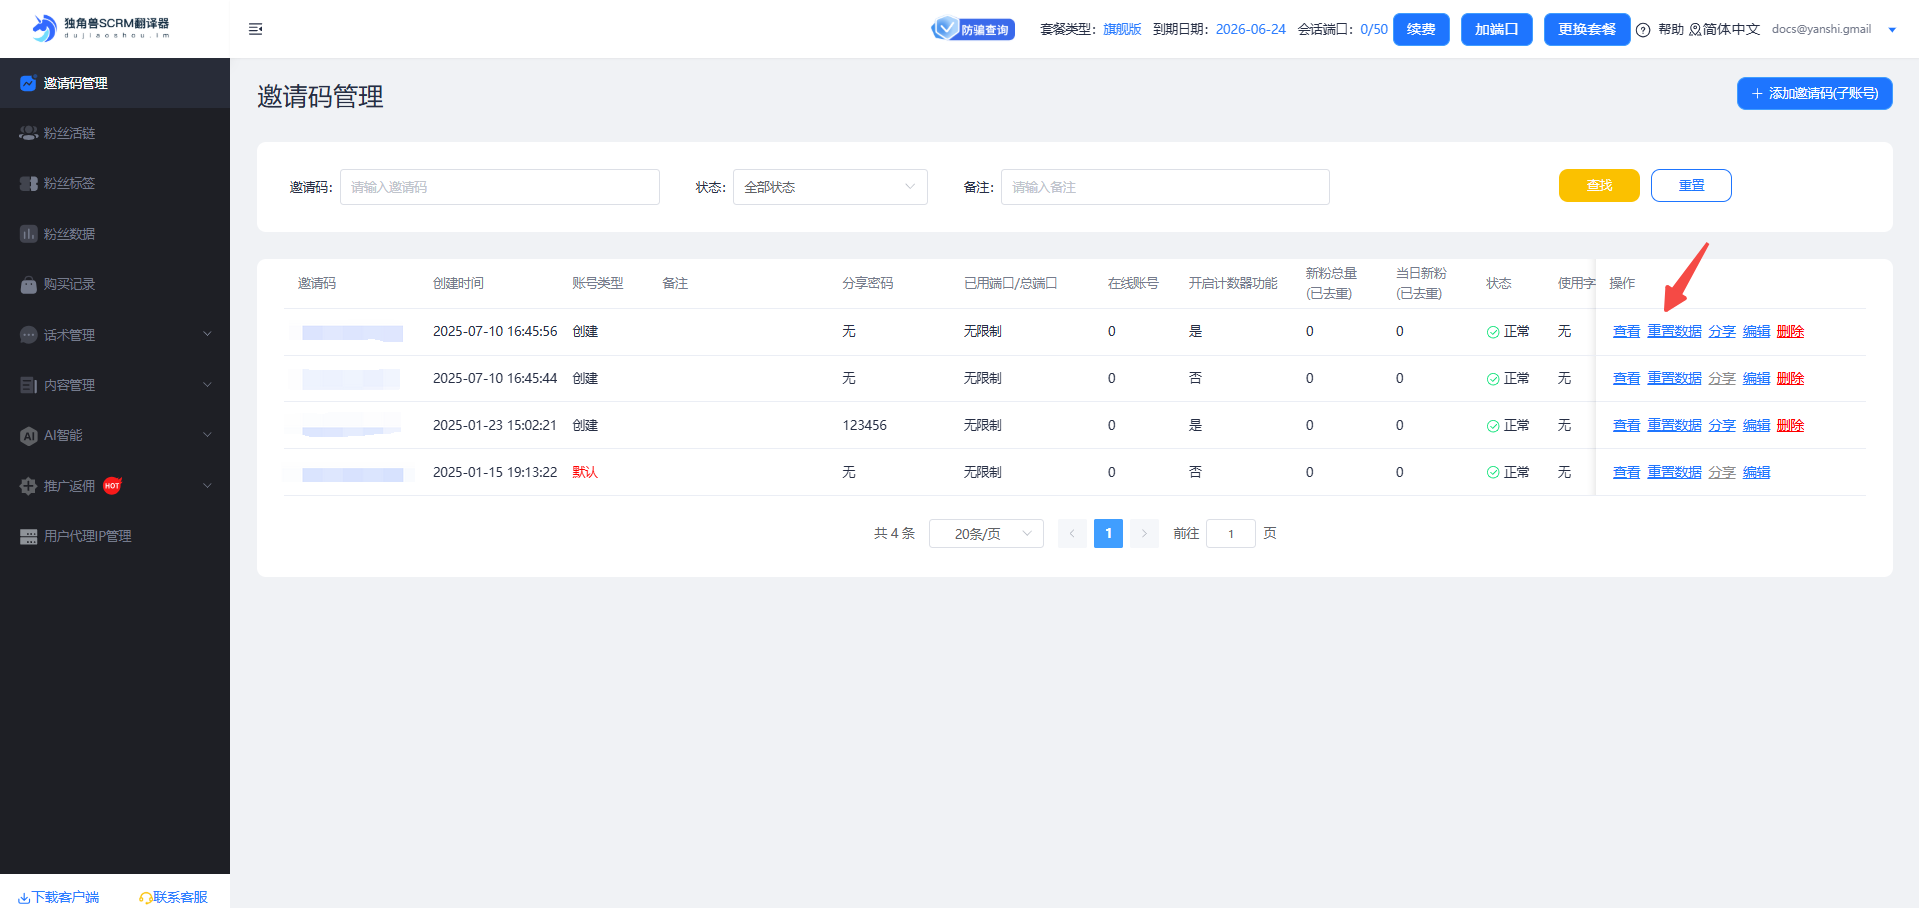Click the purchase records bag icon
The width and height of the screenshot is (1919, 908).
point(28,285)
